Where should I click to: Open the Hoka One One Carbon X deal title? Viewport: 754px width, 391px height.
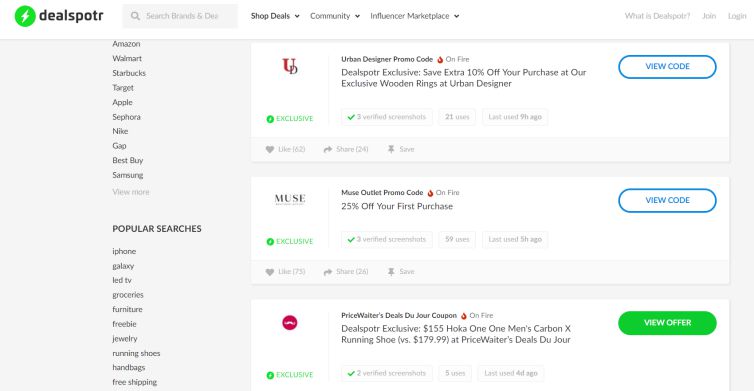[456, 334]
